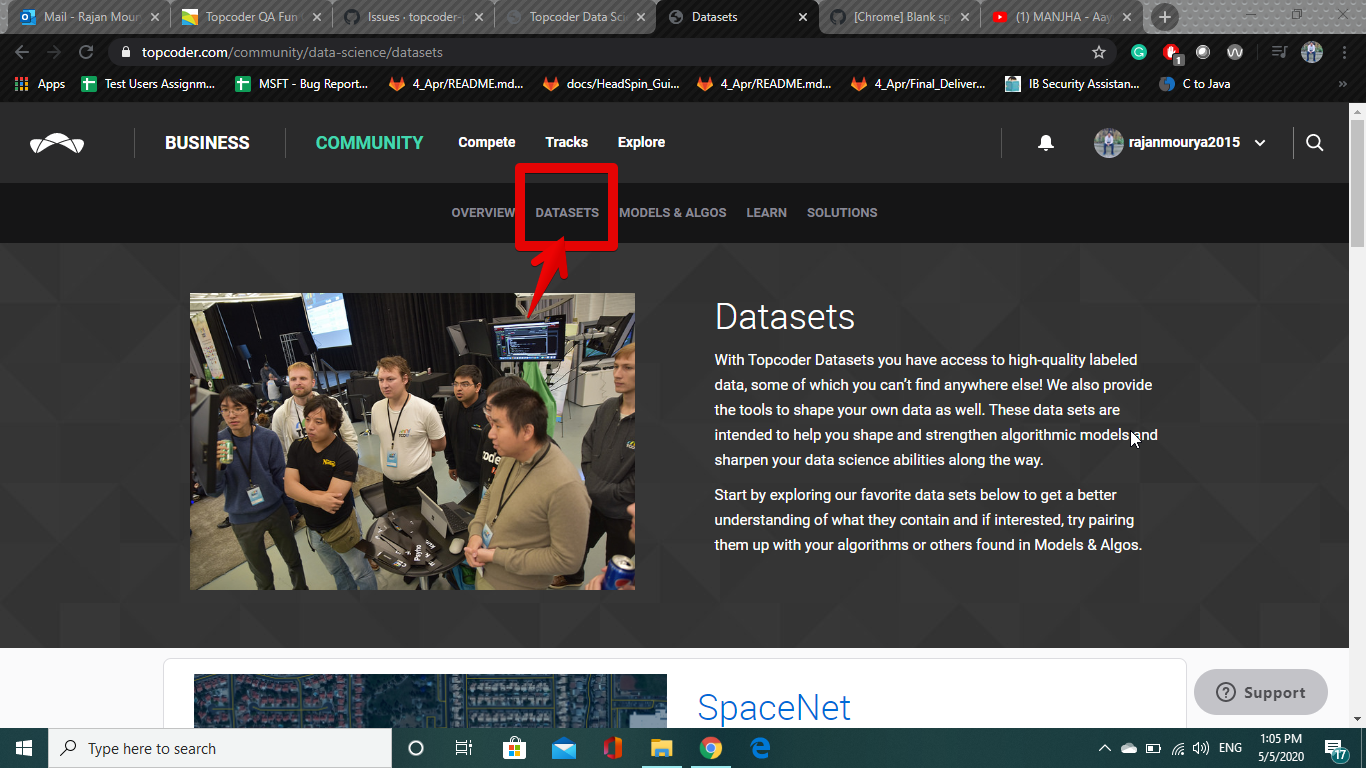Switch to Chrome Blank GitHub tab

900,17
